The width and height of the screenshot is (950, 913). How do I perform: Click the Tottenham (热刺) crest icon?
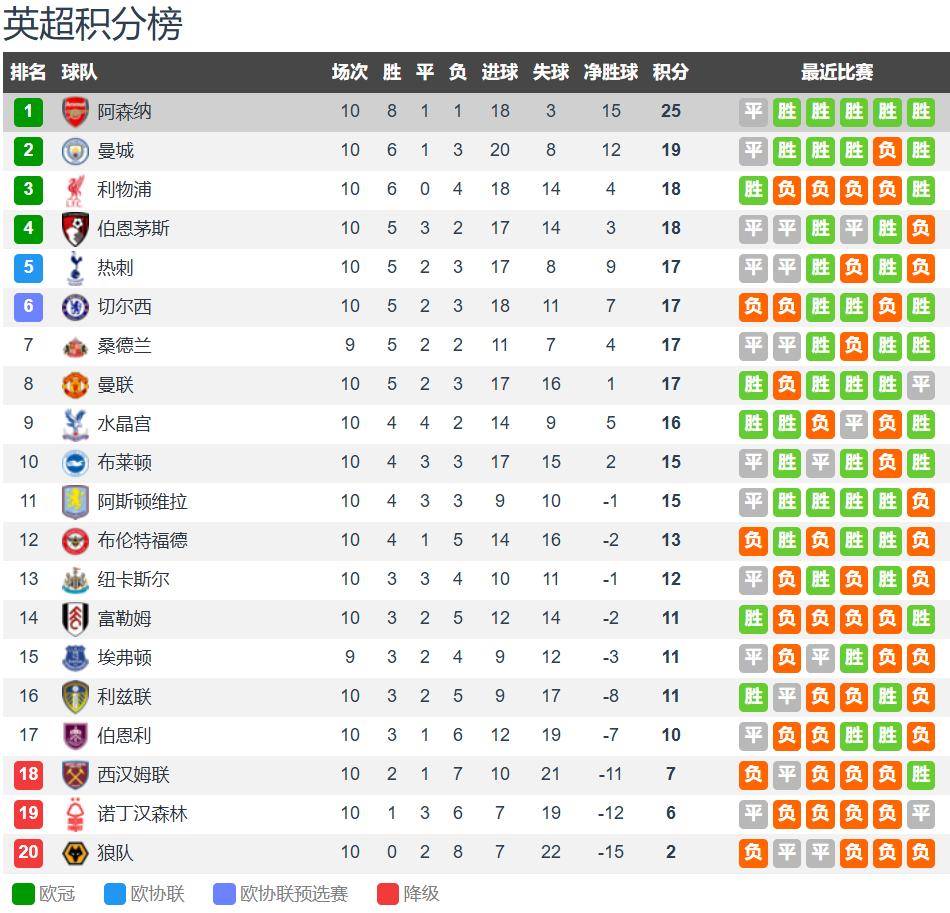click(75, 267)
